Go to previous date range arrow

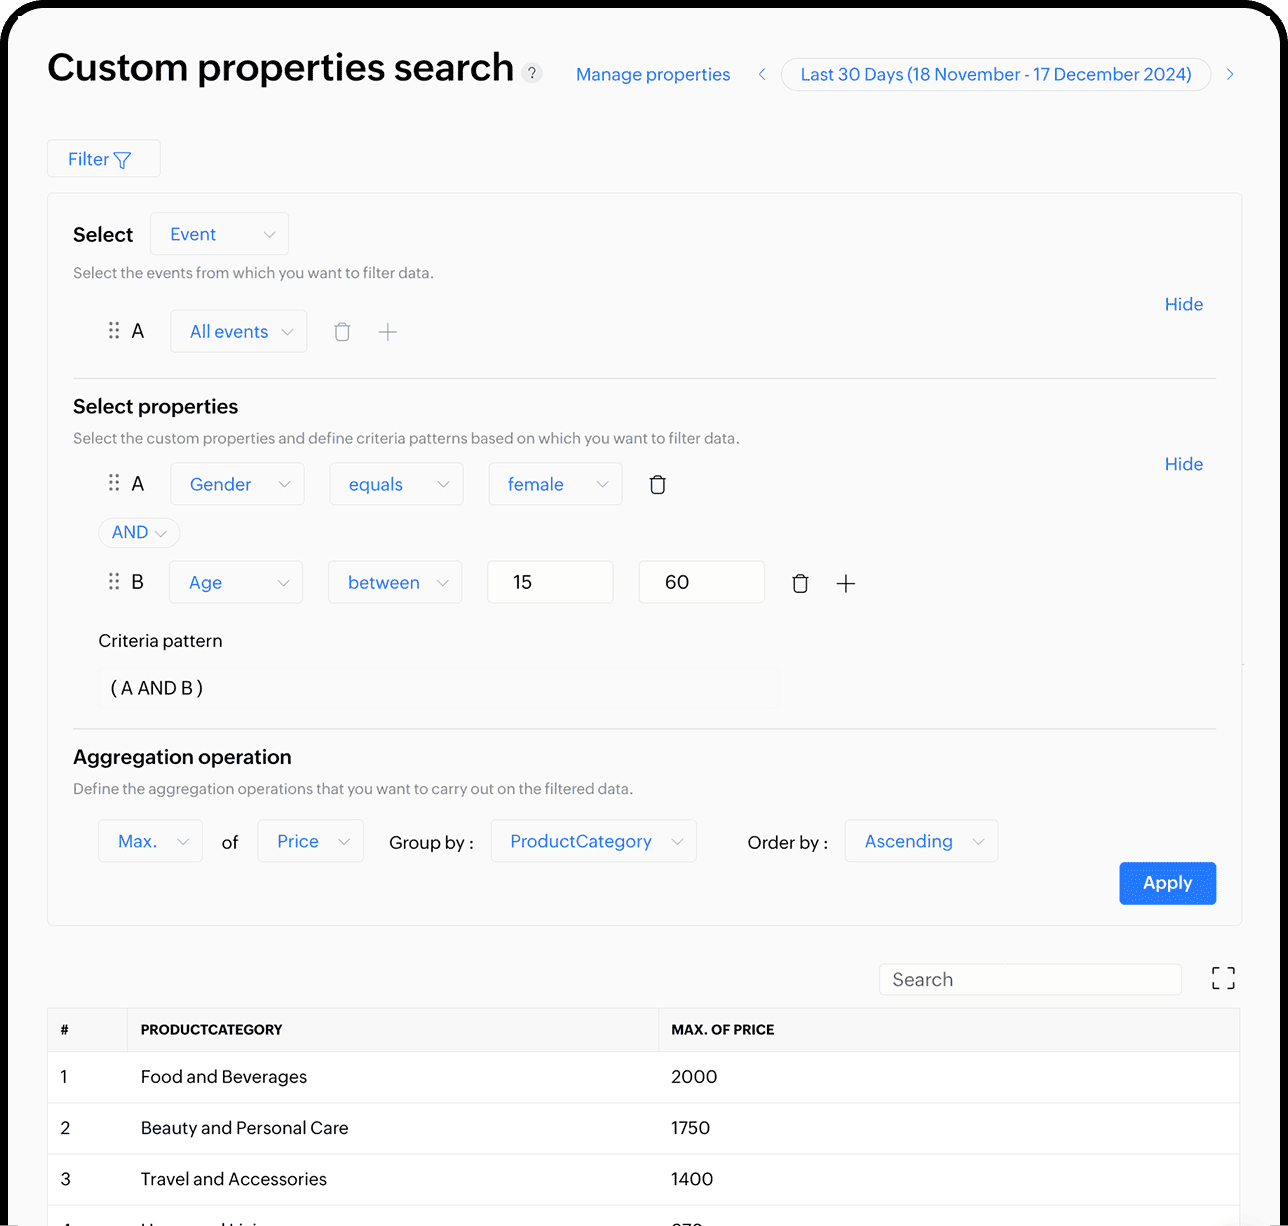click(x=762, y=74)
